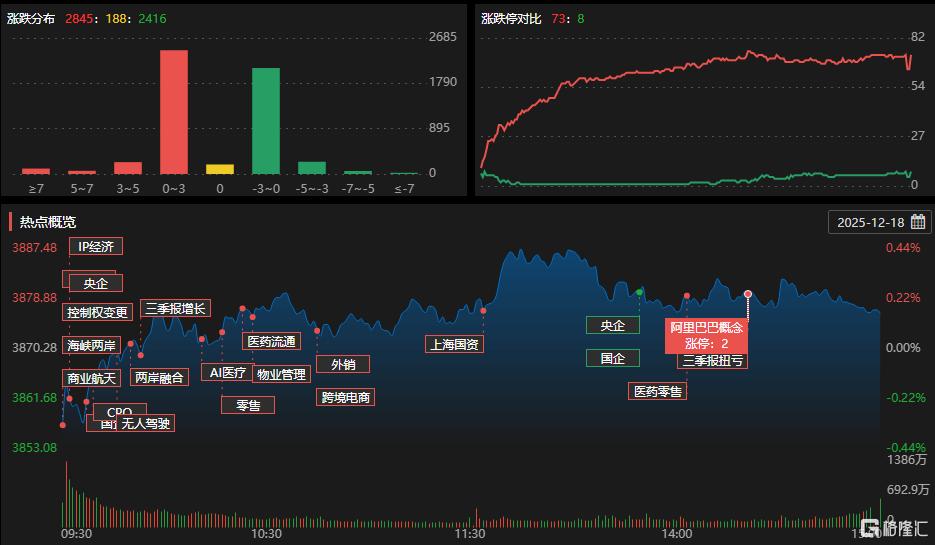This screenshot has height=545, width=935.
Task: Open the 商业航天 hotspot label
Action: click(x=91, y=378)
